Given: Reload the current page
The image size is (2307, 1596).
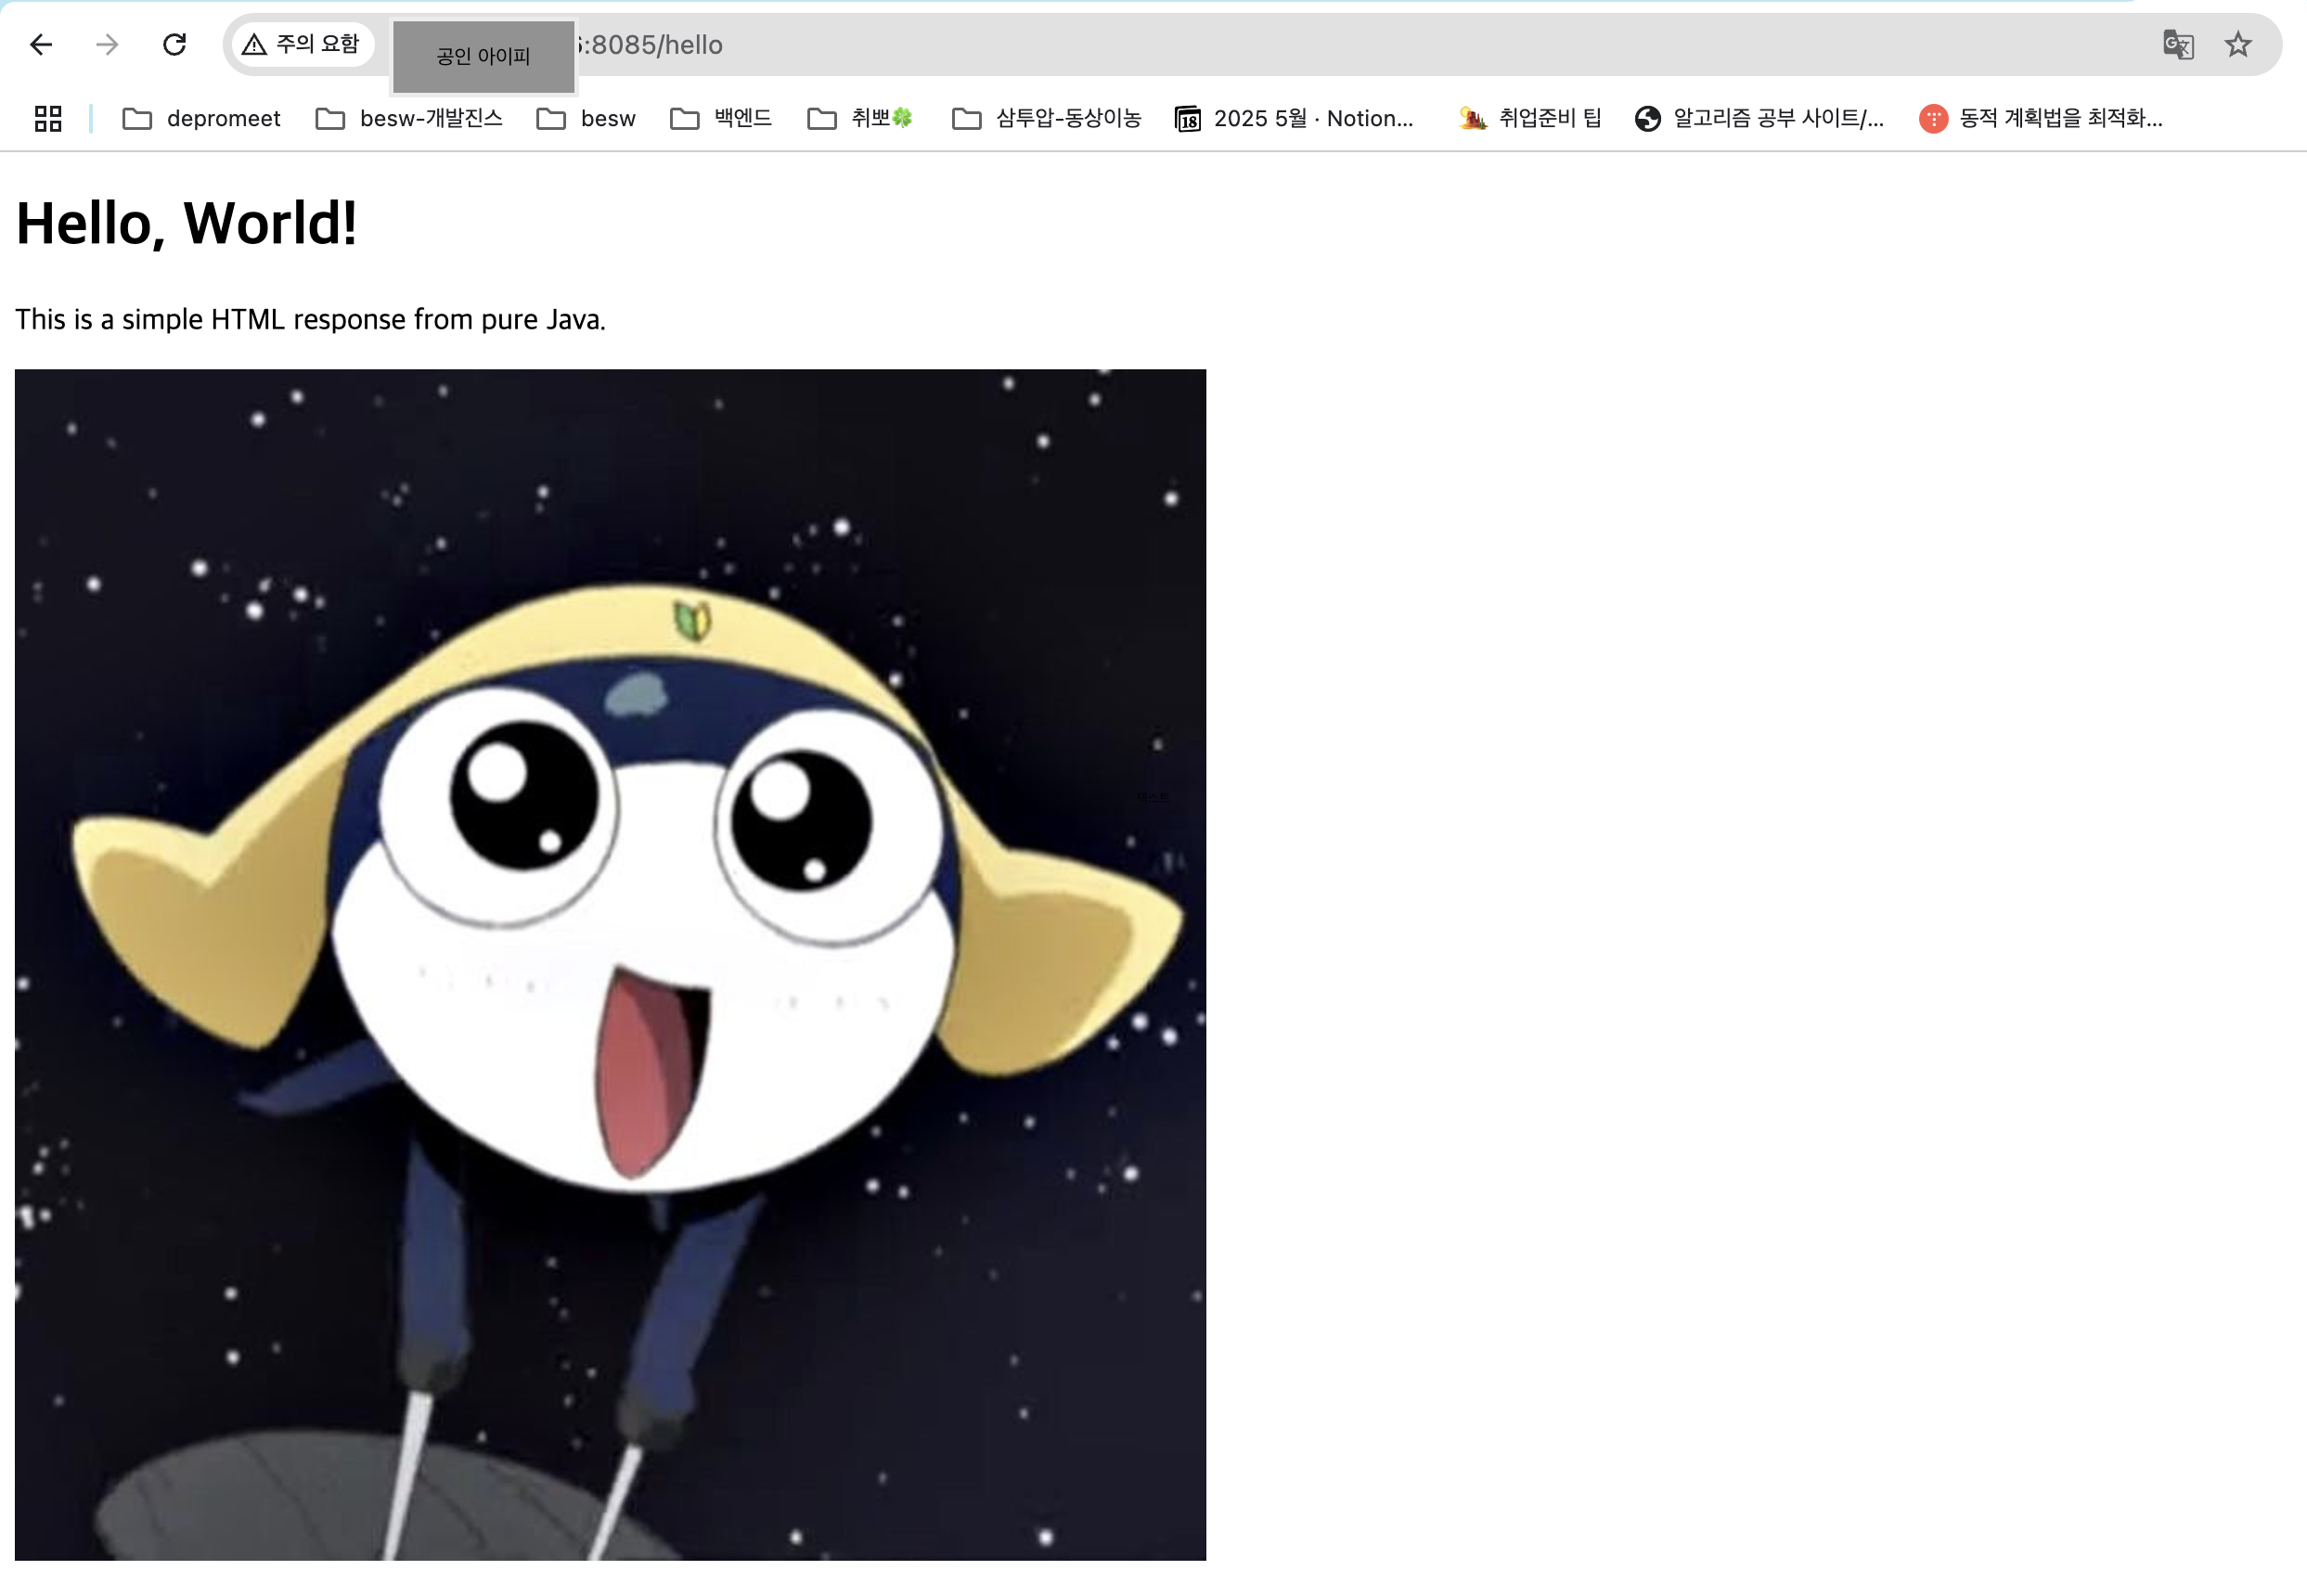Looking at the screenshot, I should [x=175, y=45].
